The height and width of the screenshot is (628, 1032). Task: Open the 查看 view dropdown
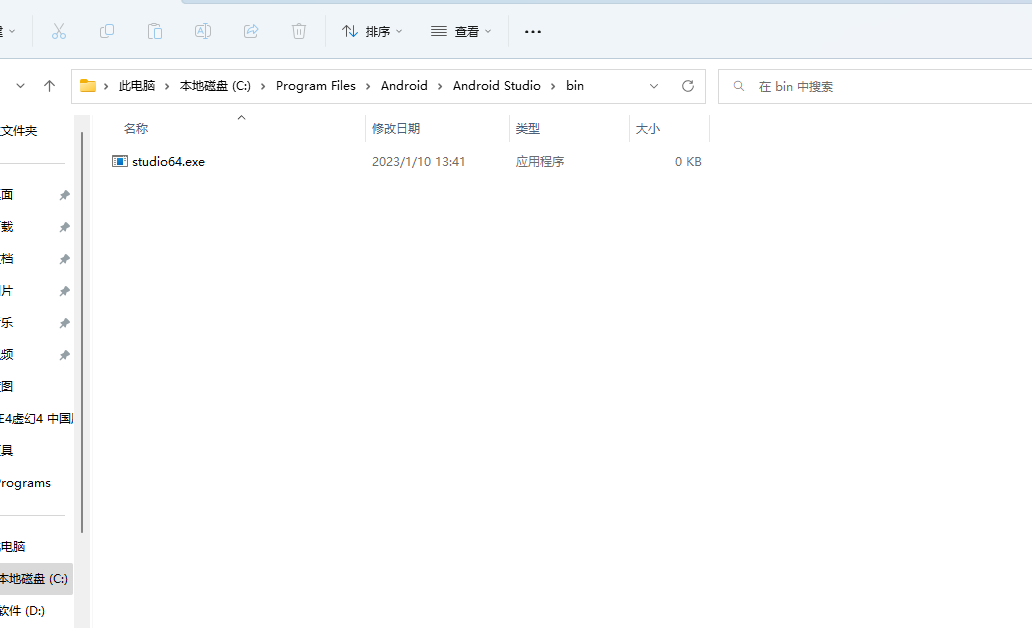click(461, 31)
